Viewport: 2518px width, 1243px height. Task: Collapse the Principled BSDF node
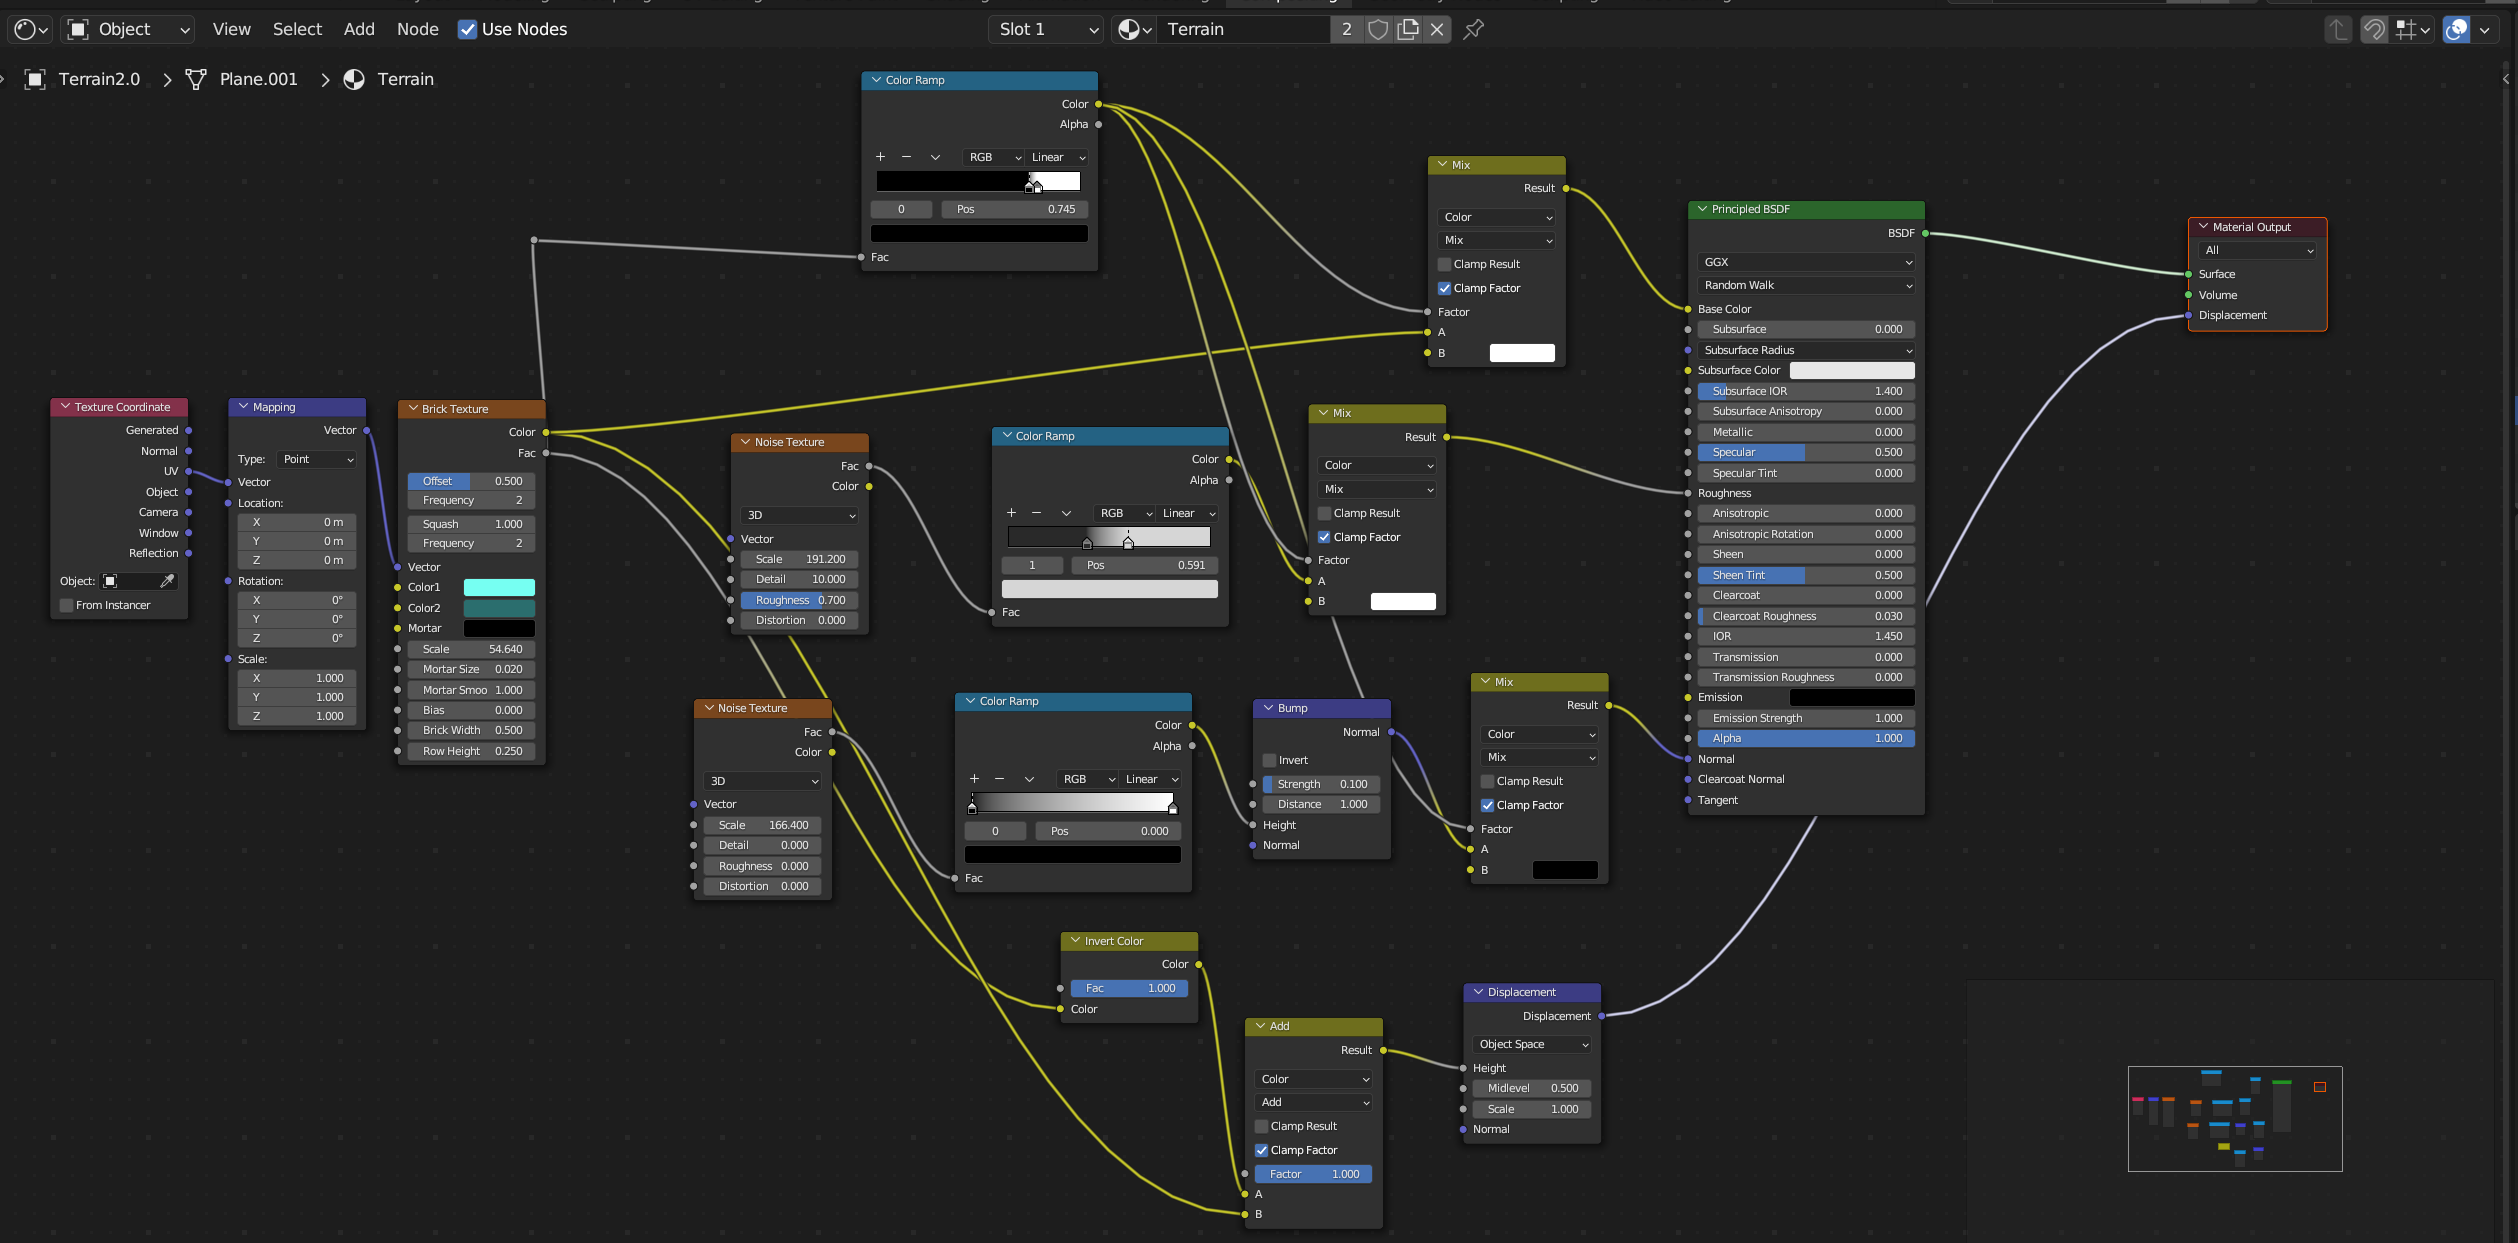(x=1702, y=209)
